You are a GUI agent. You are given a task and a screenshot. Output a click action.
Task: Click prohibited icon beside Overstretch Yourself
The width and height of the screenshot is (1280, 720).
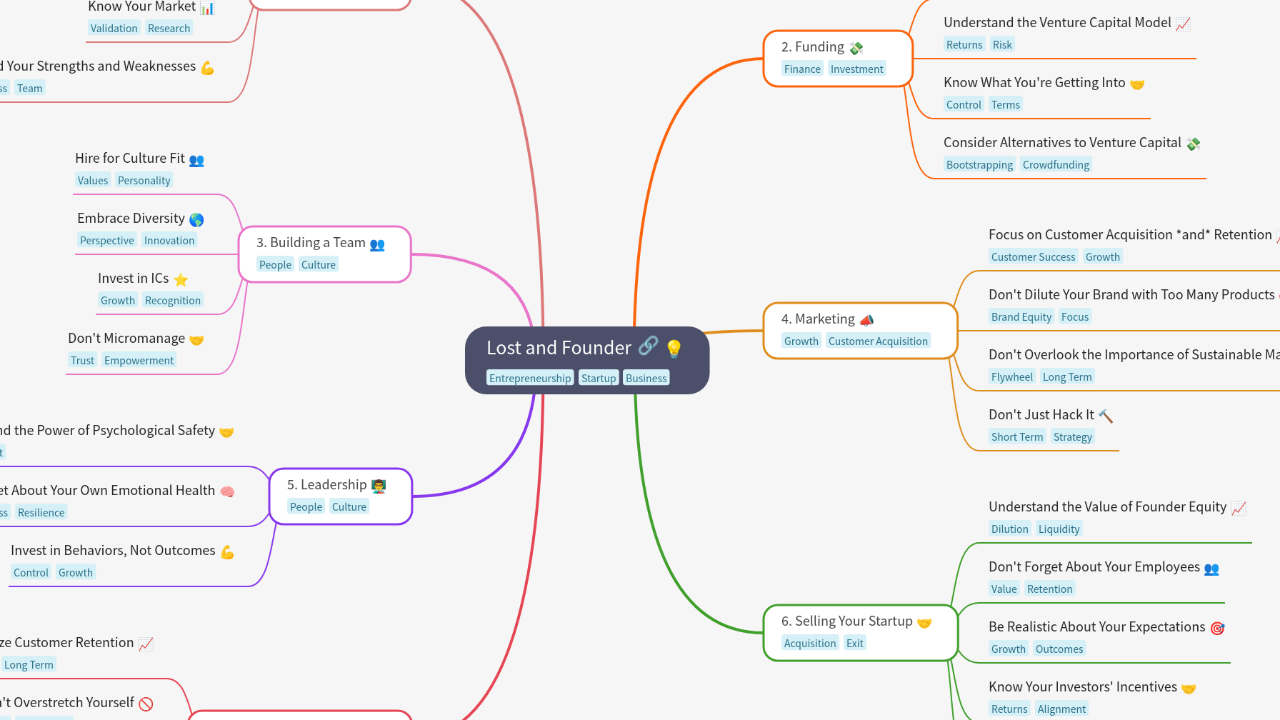coord(146,703)
